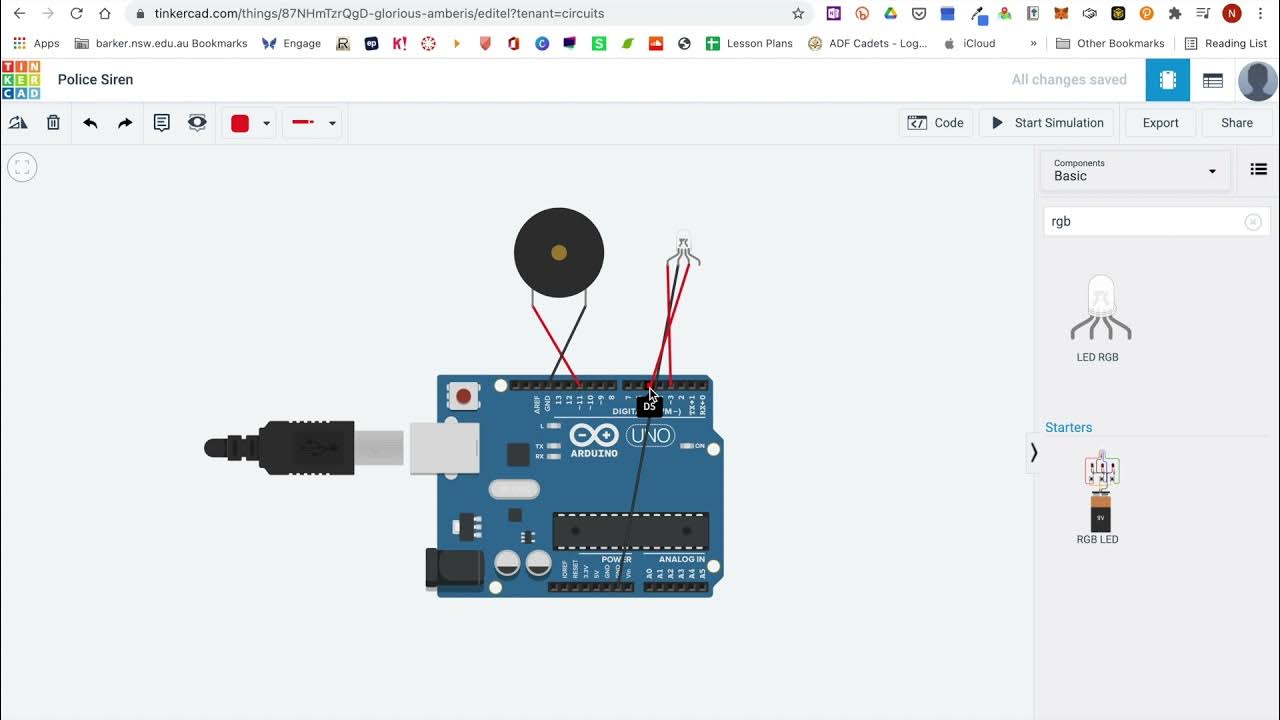Open the Chrome extensions puzzle icon
The width and height of the screenshot is (1280, 720).
coord(1175,14)
